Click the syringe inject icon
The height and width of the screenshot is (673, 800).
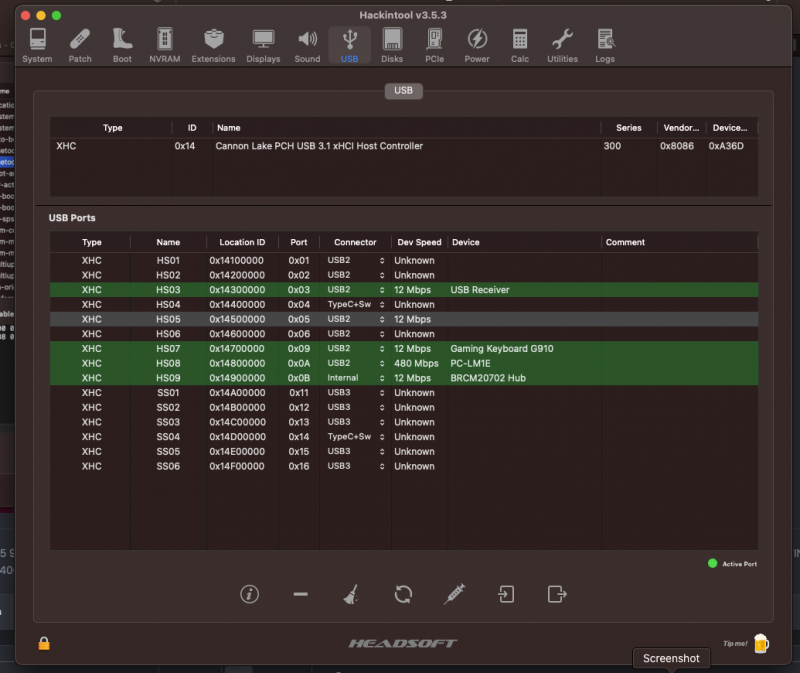click(x=455, y=594)
